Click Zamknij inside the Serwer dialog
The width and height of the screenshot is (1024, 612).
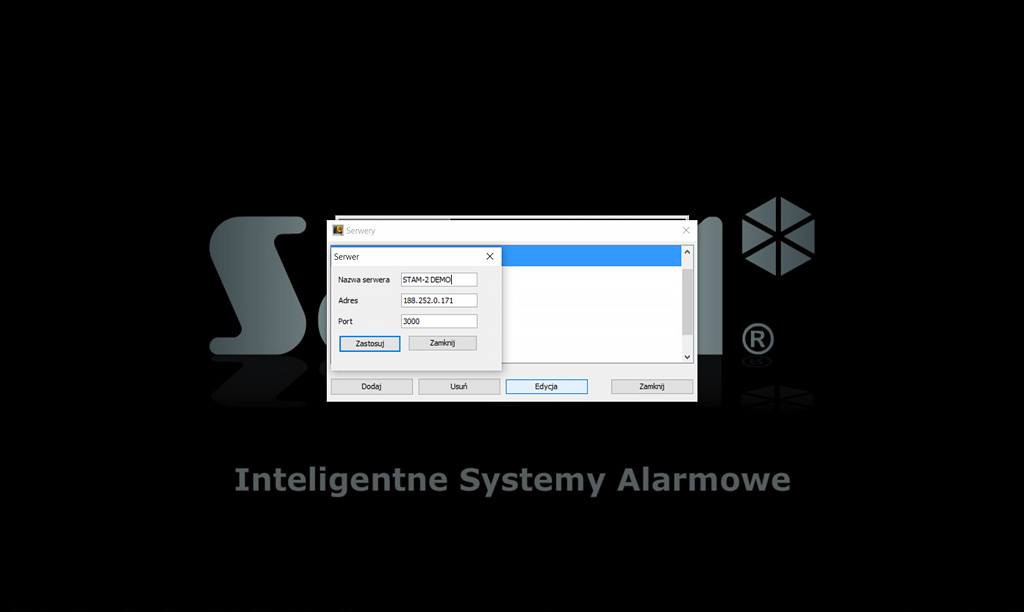pyautogui.click(x=442, y=343)
